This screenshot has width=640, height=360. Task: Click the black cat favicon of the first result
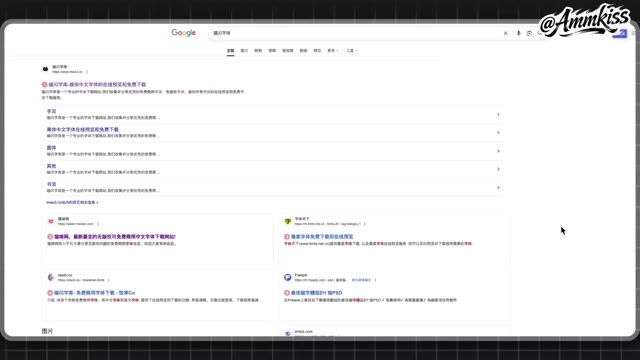[x=45, y=69]
